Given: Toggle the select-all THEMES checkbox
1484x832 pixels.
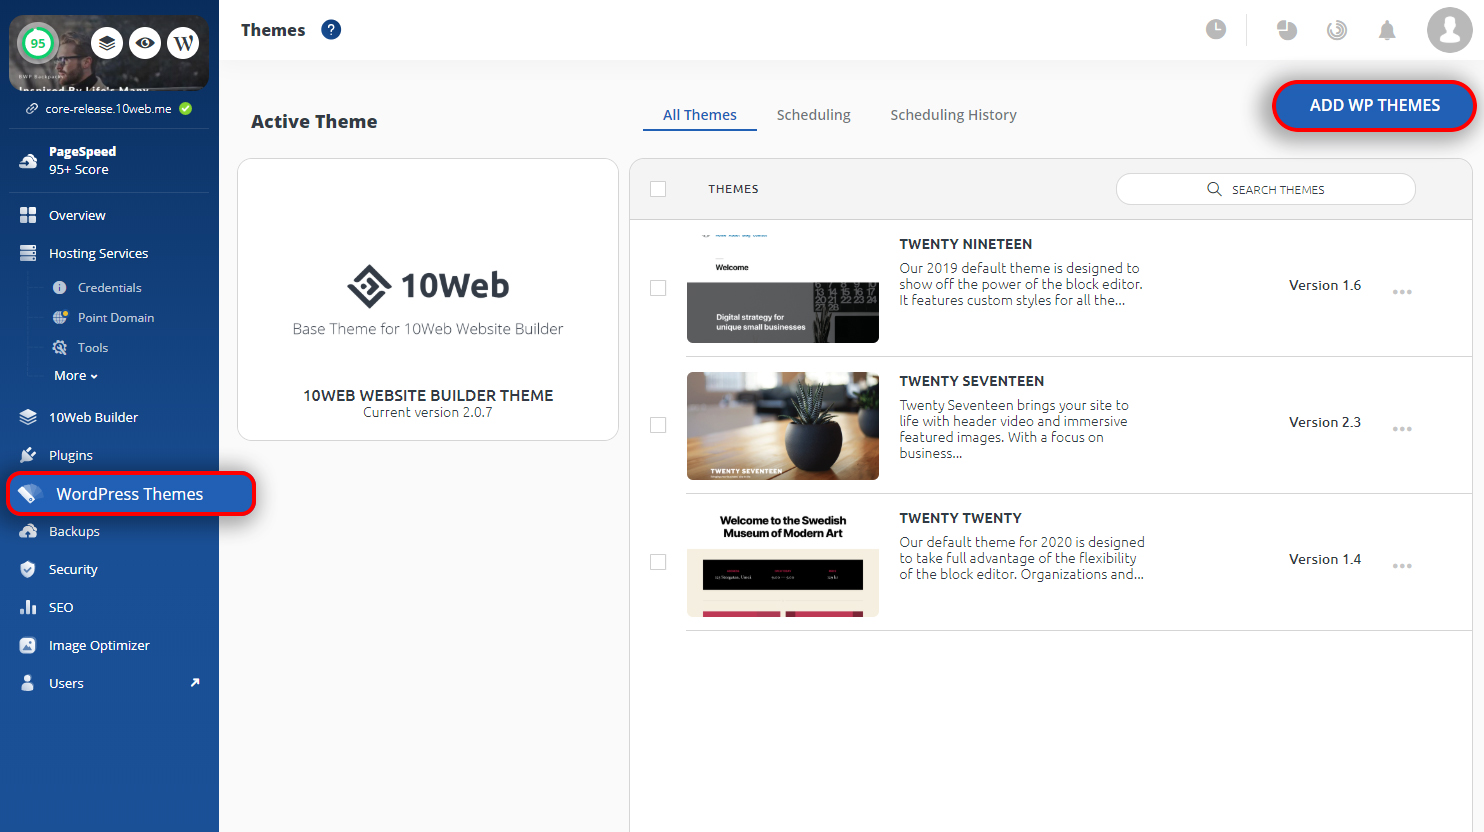Looking at the screenshot, I should click(658, 189).
